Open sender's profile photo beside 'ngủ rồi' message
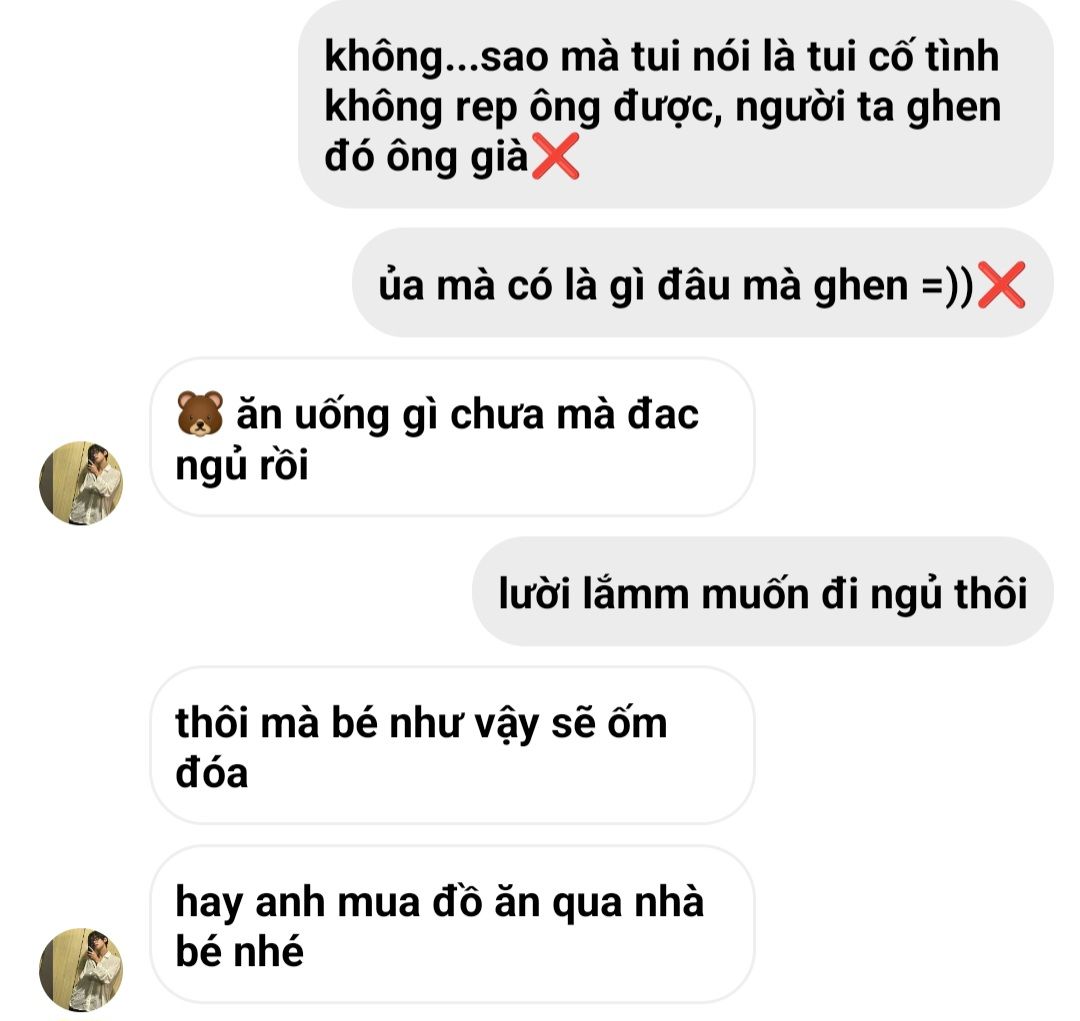Viewport: 1080px width, 1021px height. coord(81,483)
